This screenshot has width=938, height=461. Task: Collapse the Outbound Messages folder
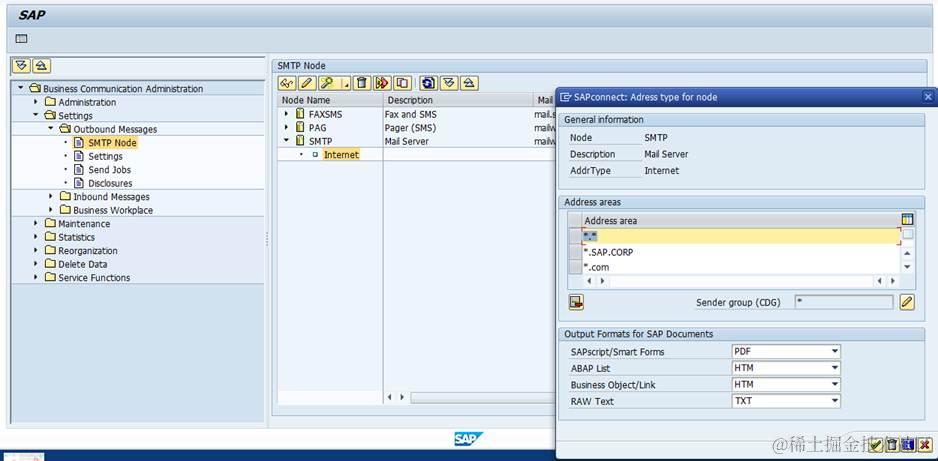click(51, 129)
